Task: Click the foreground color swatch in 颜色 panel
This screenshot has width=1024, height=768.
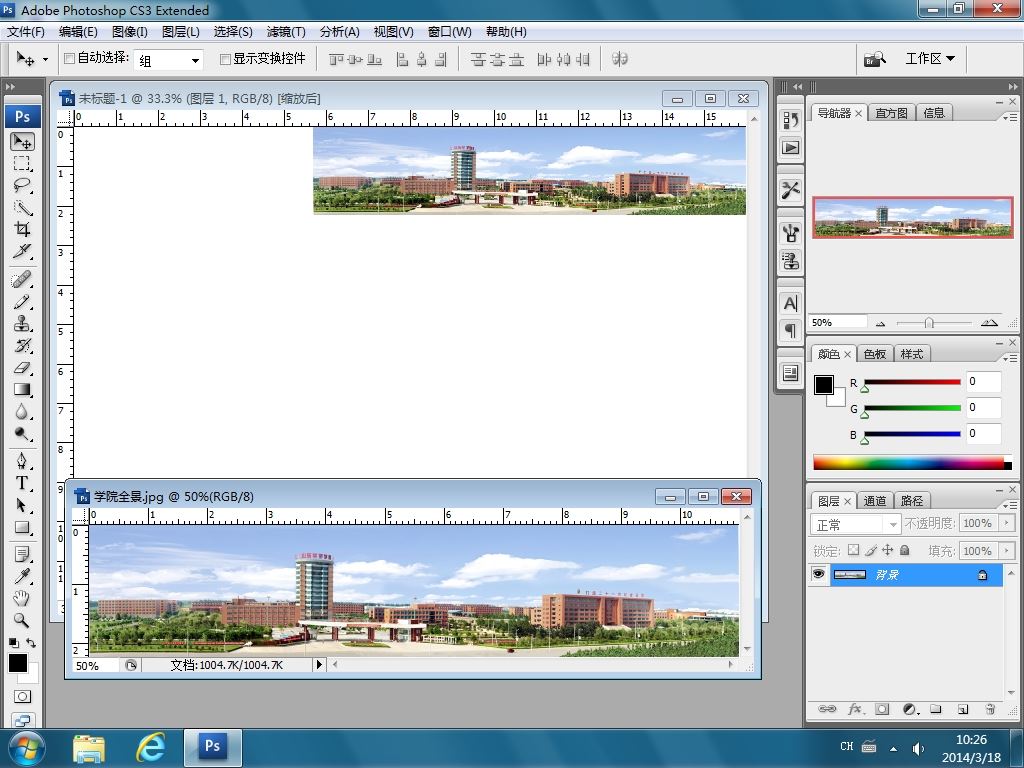Action: (824, 385)
